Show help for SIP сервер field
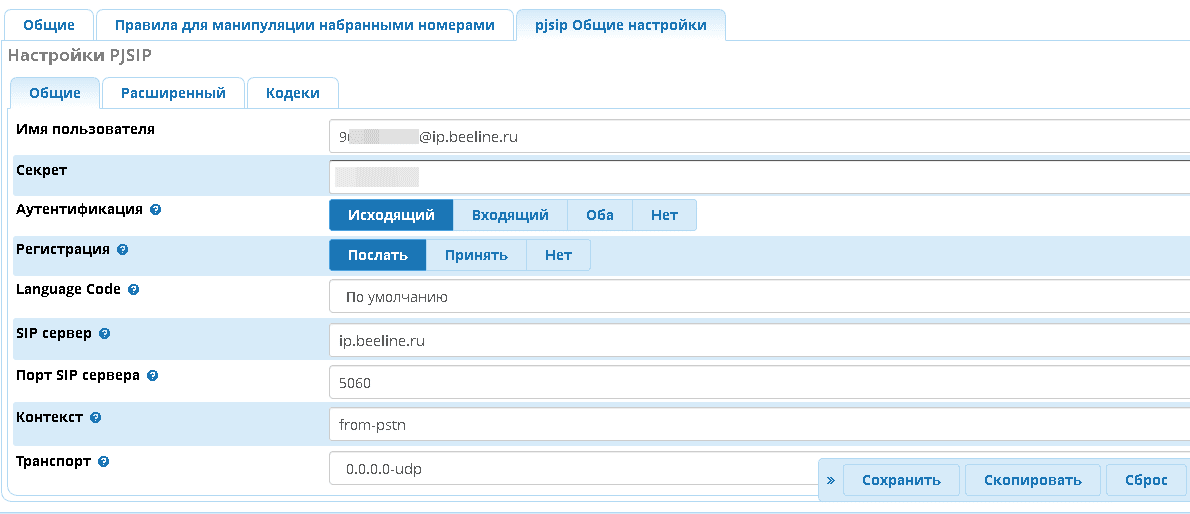The image size is (1190, 514). pos(105,334)
